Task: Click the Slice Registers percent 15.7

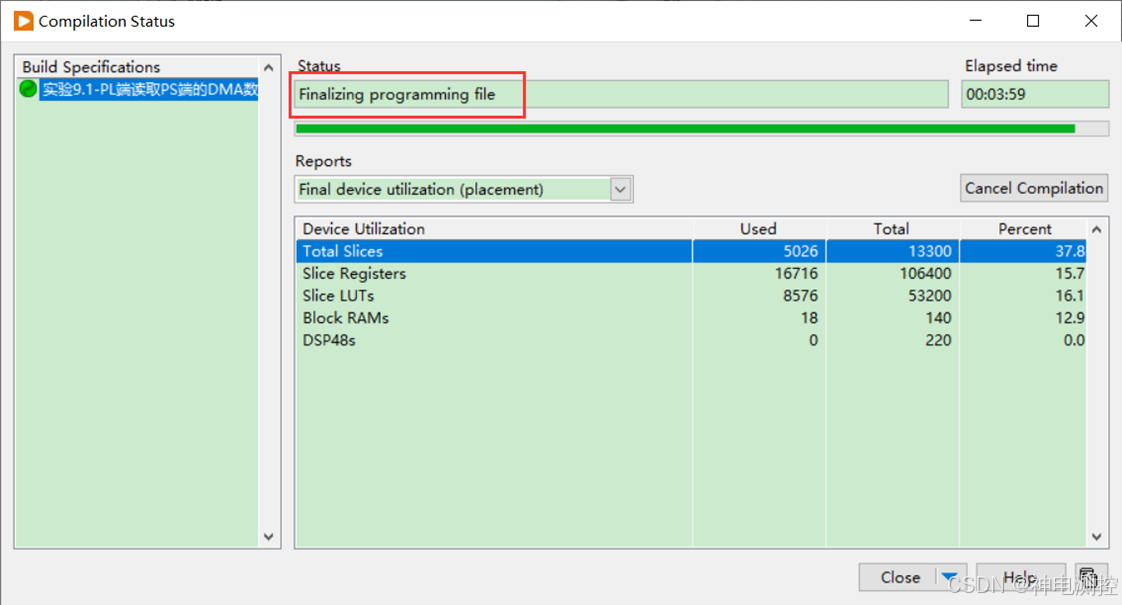Action: coord(1070,274)
